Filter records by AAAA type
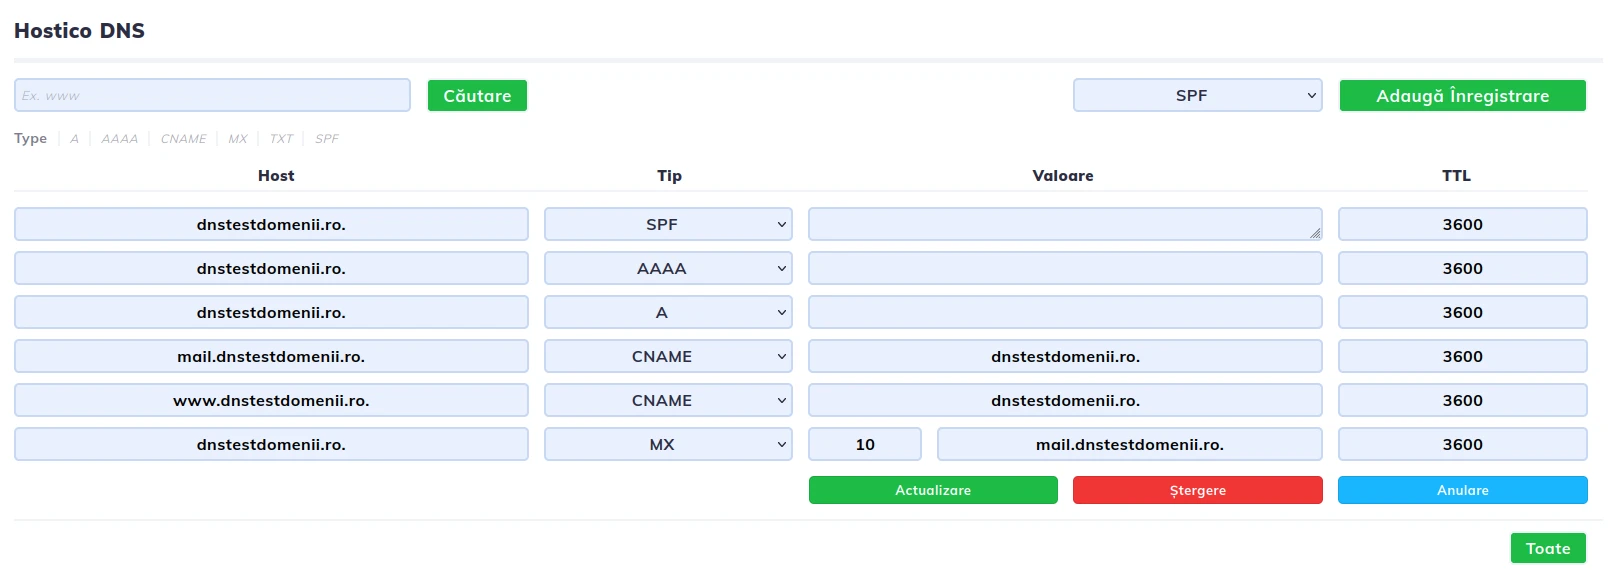1618x580 pixels. click(119, 139)
